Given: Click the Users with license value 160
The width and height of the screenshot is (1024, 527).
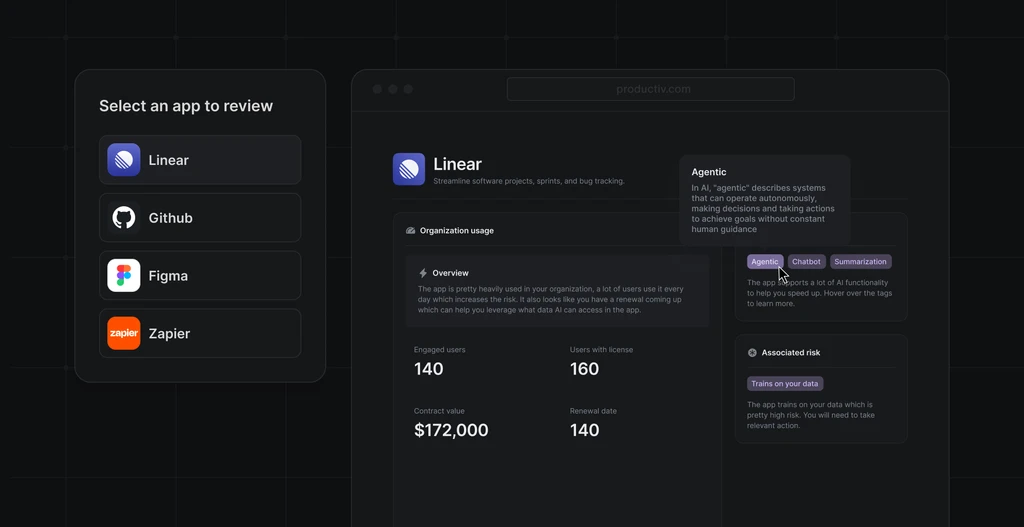Looking at the screenshot, I should coord(584,369).
